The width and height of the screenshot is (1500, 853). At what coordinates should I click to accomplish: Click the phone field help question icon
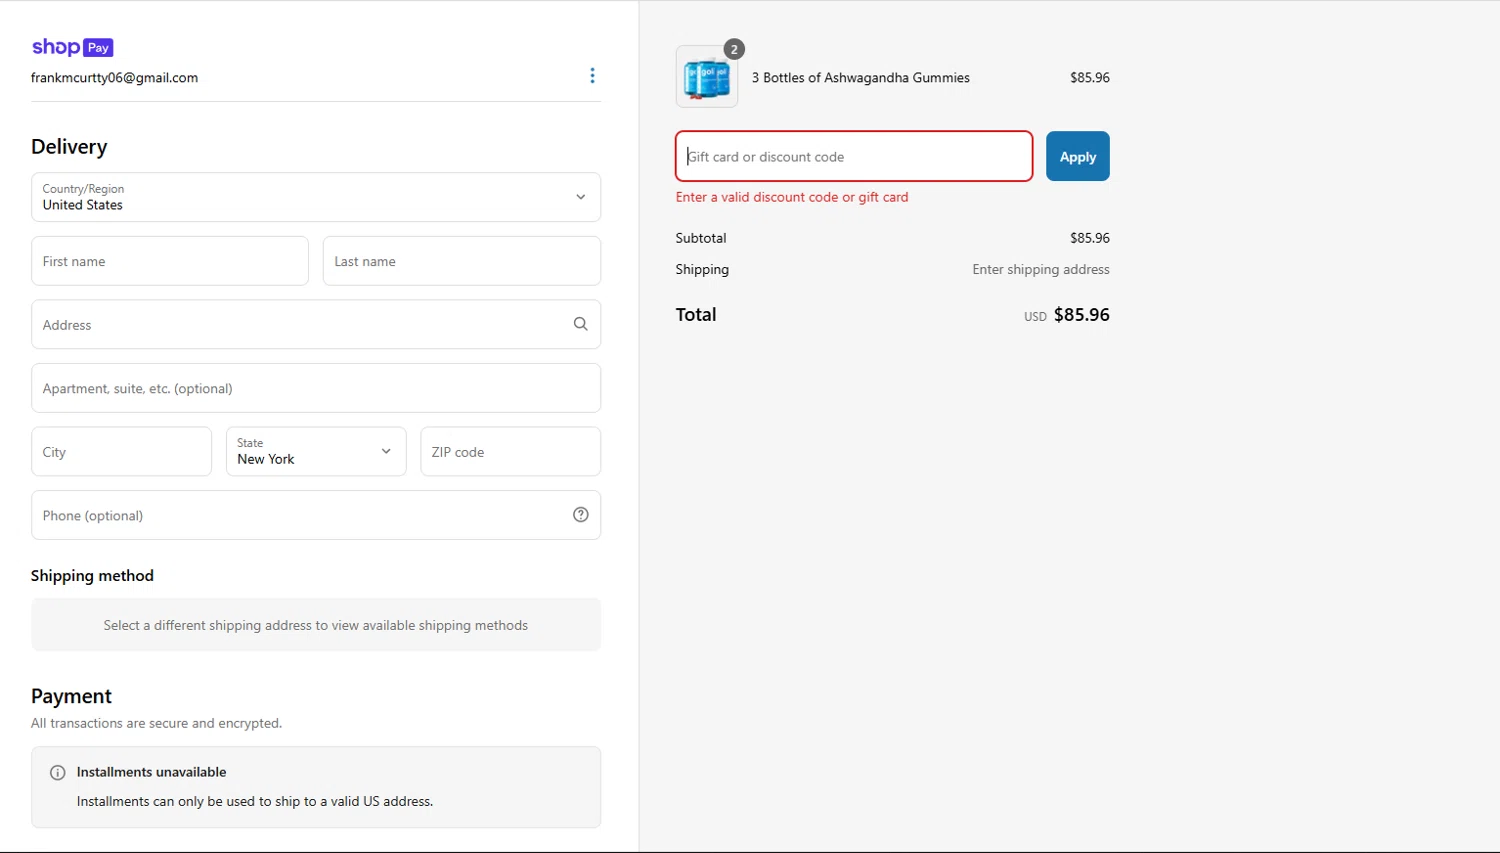tap(580, 515)
